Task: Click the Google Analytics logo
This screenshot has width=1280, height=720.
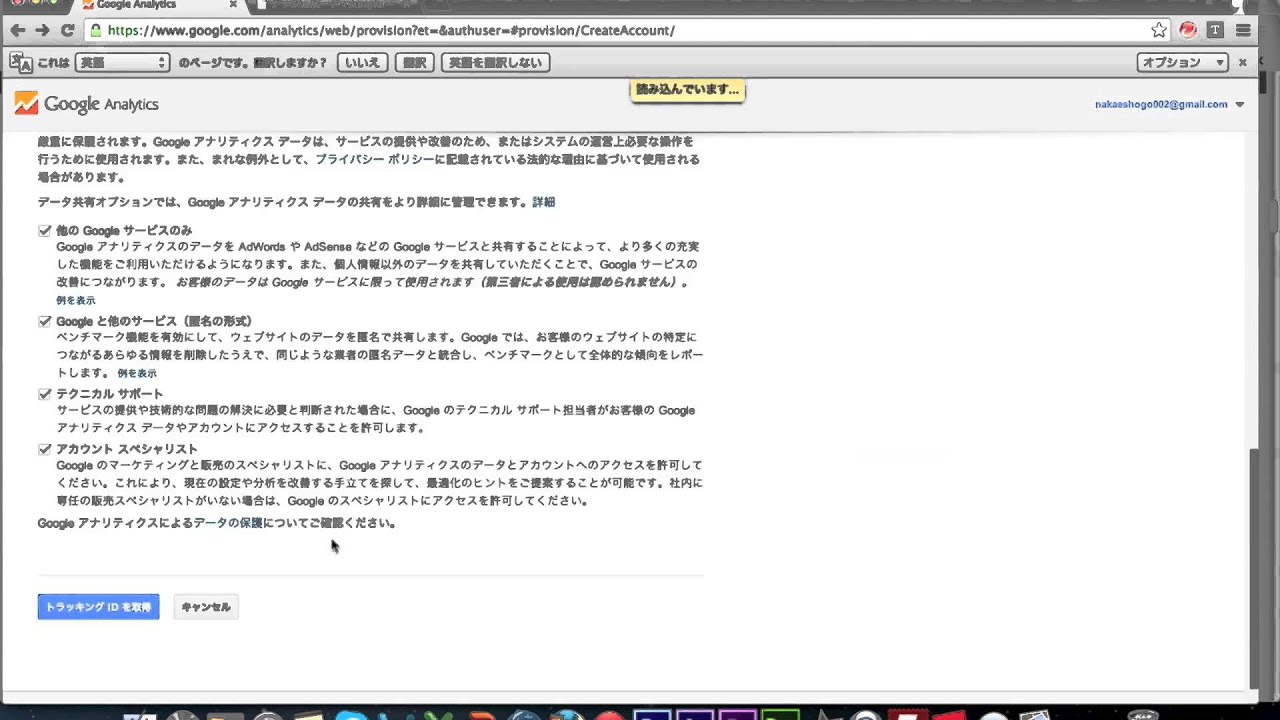Action: click(x=86, y=104)
